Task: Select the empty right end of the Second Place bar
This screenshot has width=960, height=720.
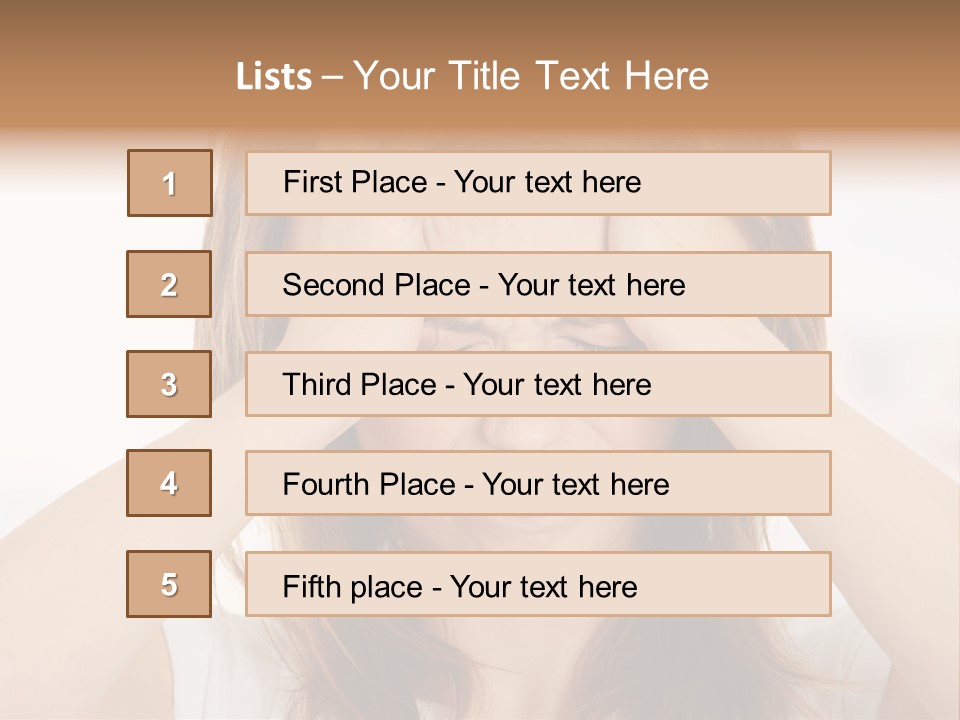Action: [x=765, y=284]
